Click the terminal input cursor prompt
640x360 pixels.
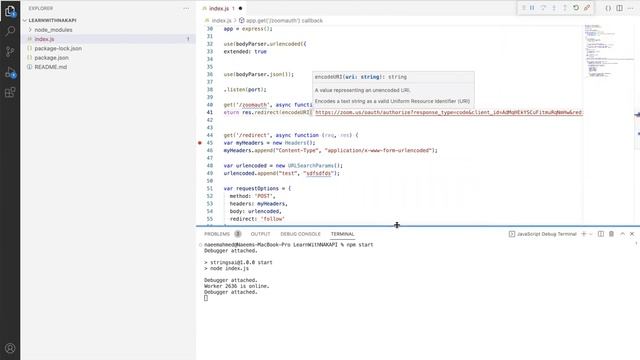(206, 298)
